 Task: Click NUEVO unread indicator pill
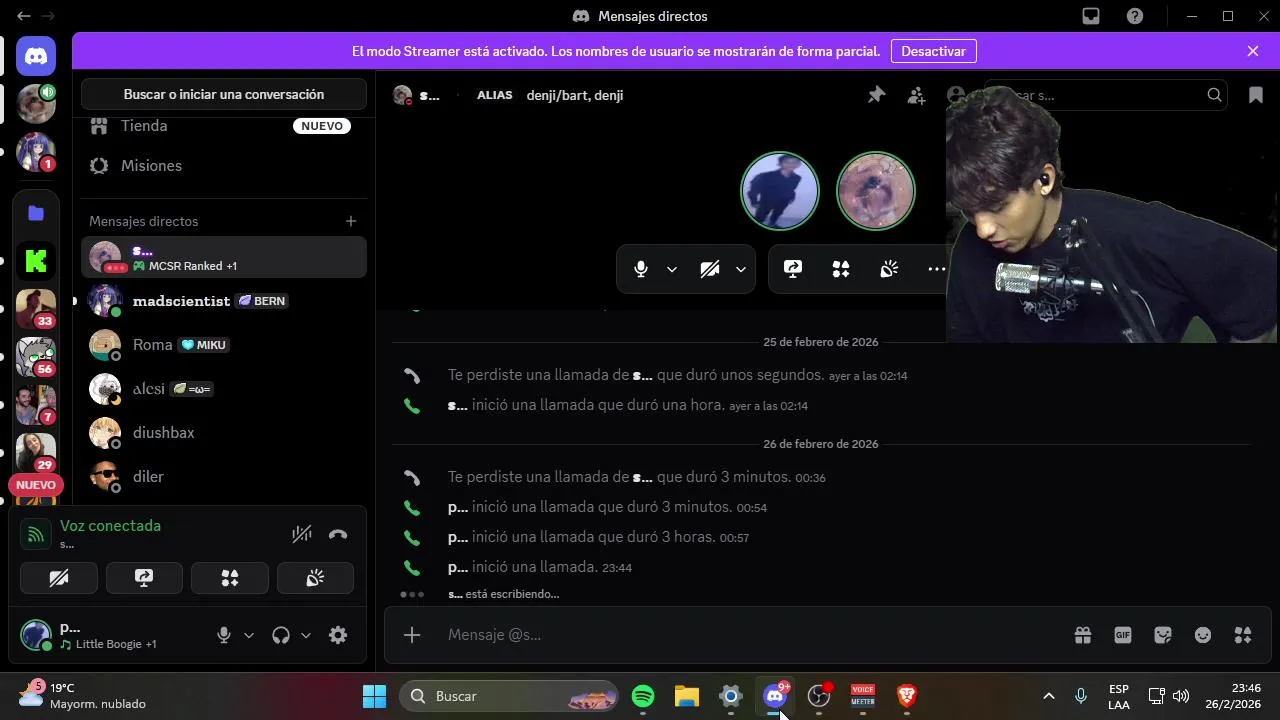tap(36, 485)
